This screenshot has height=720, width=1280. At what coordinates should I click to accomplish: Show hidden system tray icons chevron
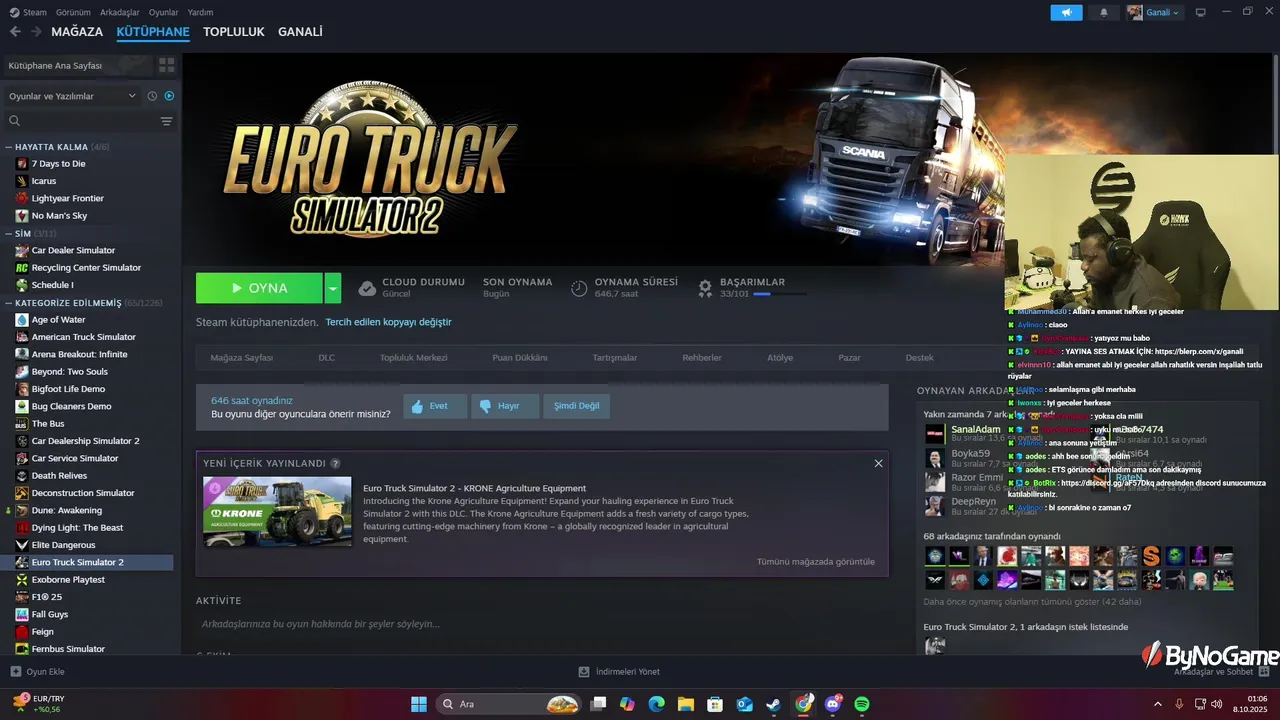pyautogui.click(x=1158, y=704)
